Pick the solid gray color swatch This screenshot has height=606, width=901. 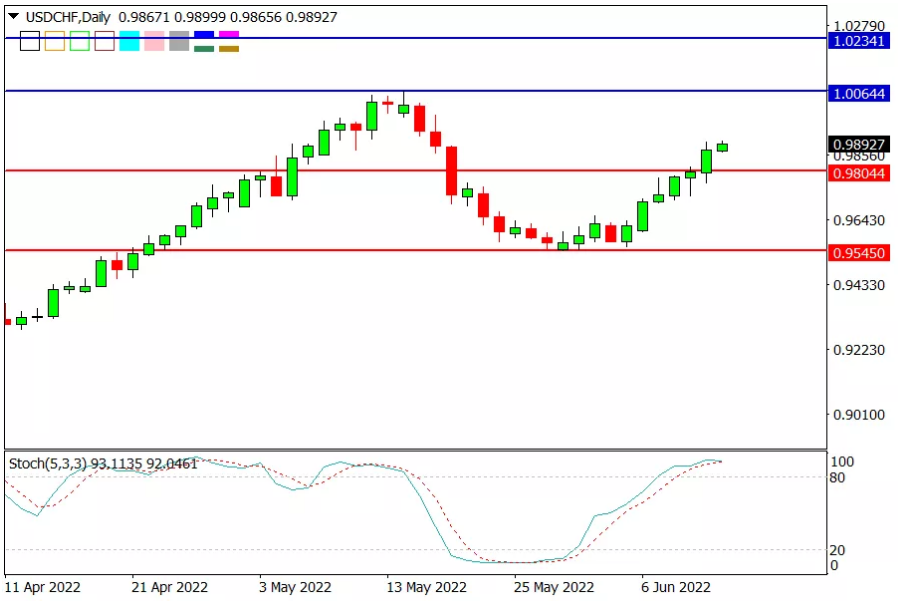click(x=179, y=41)
